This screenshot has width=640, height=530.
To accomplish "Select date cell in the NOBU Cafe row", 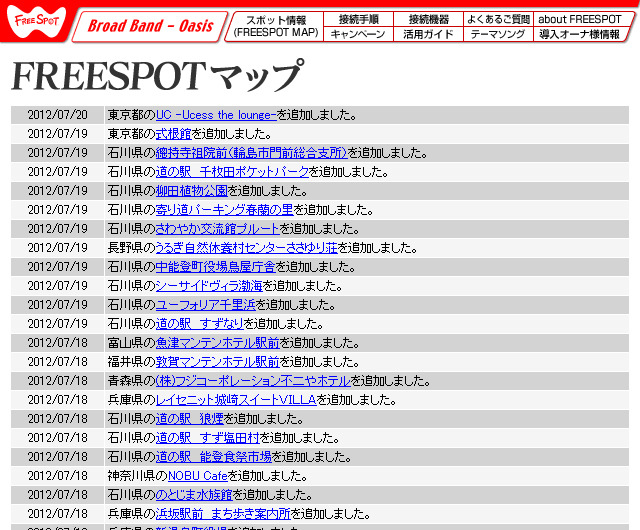I will click(58, 476).
